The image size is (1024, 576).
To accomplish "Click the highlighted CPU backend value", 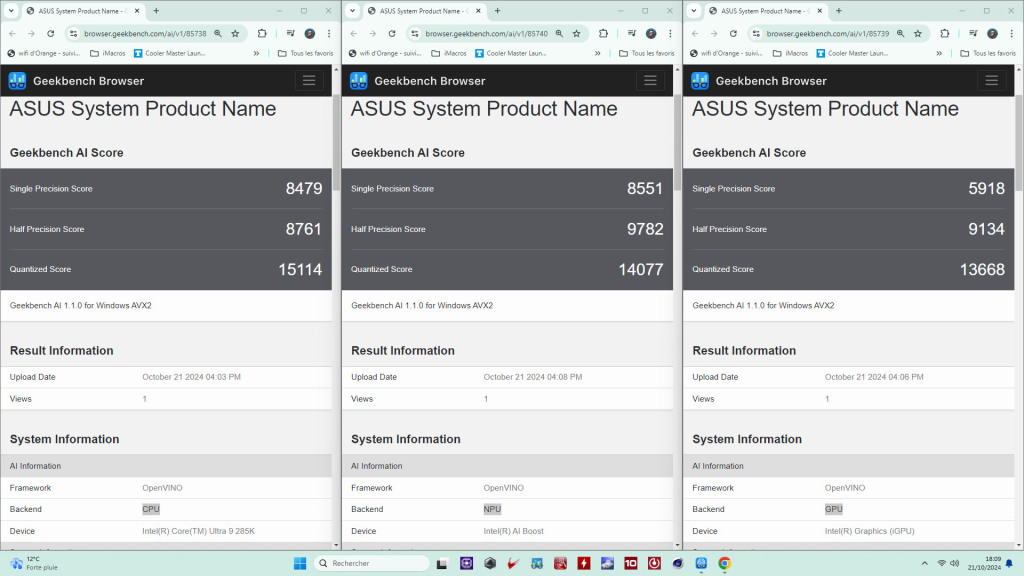I will click(x=151, y=509).
